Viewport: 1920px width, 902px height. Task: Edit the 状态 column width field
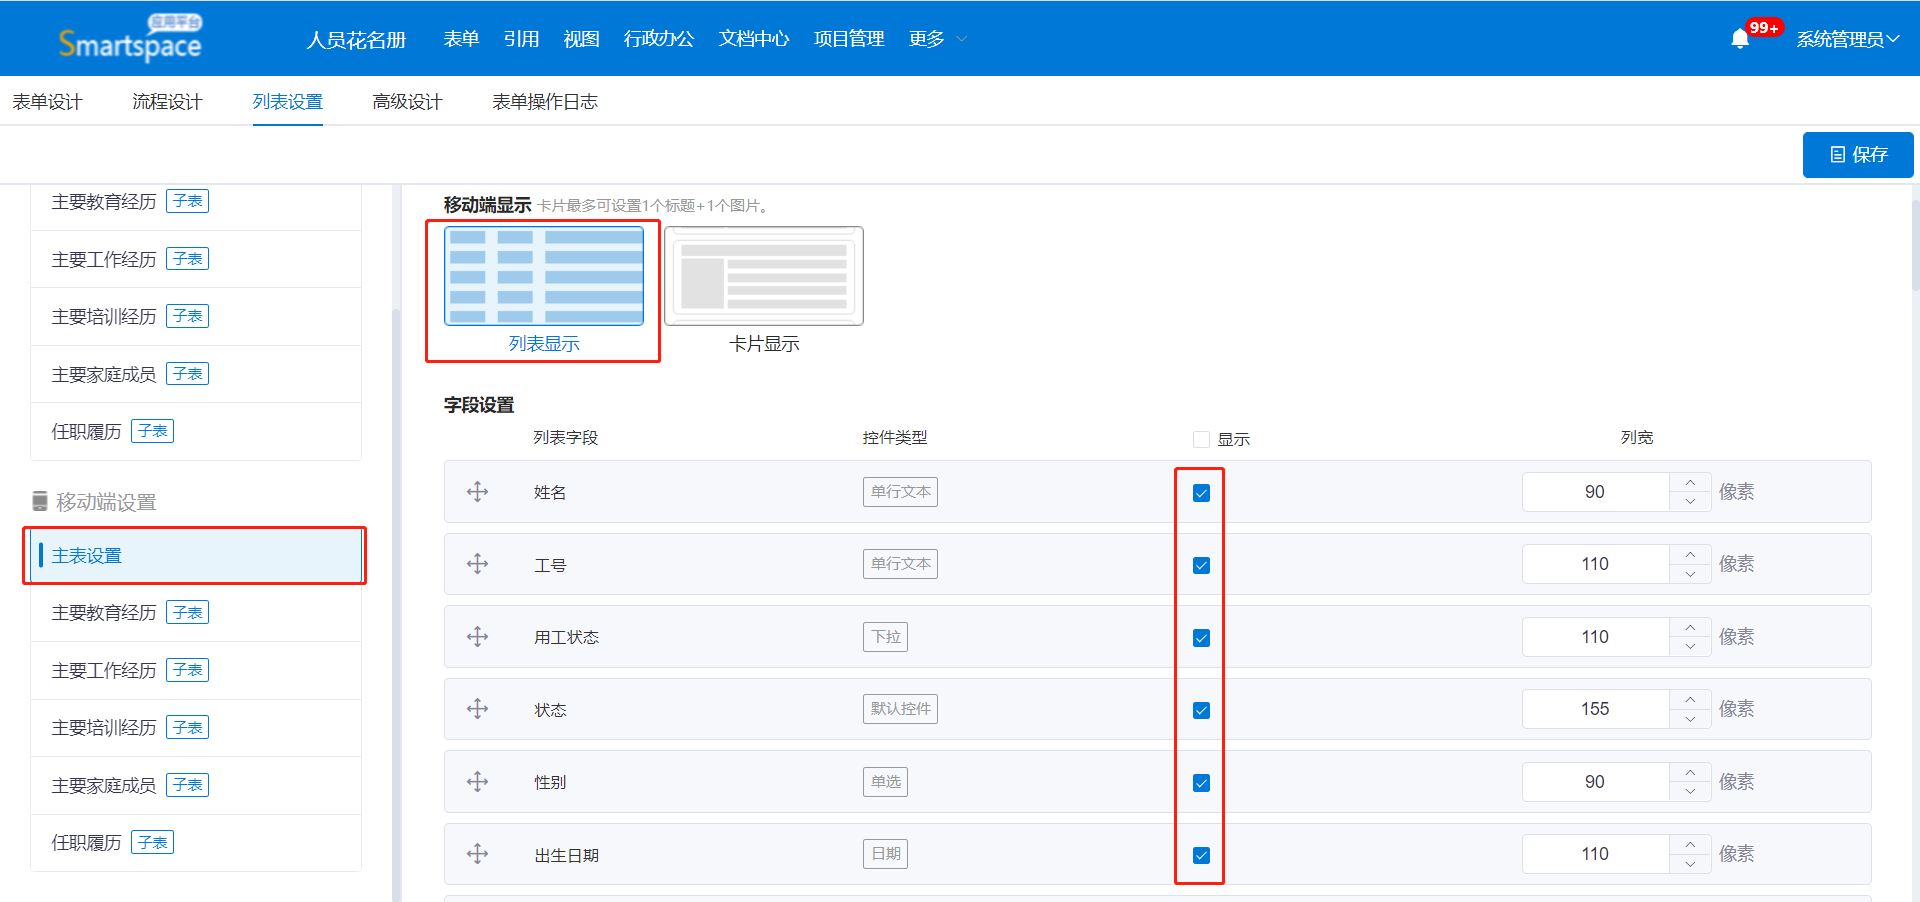[x=1595, y=709]
